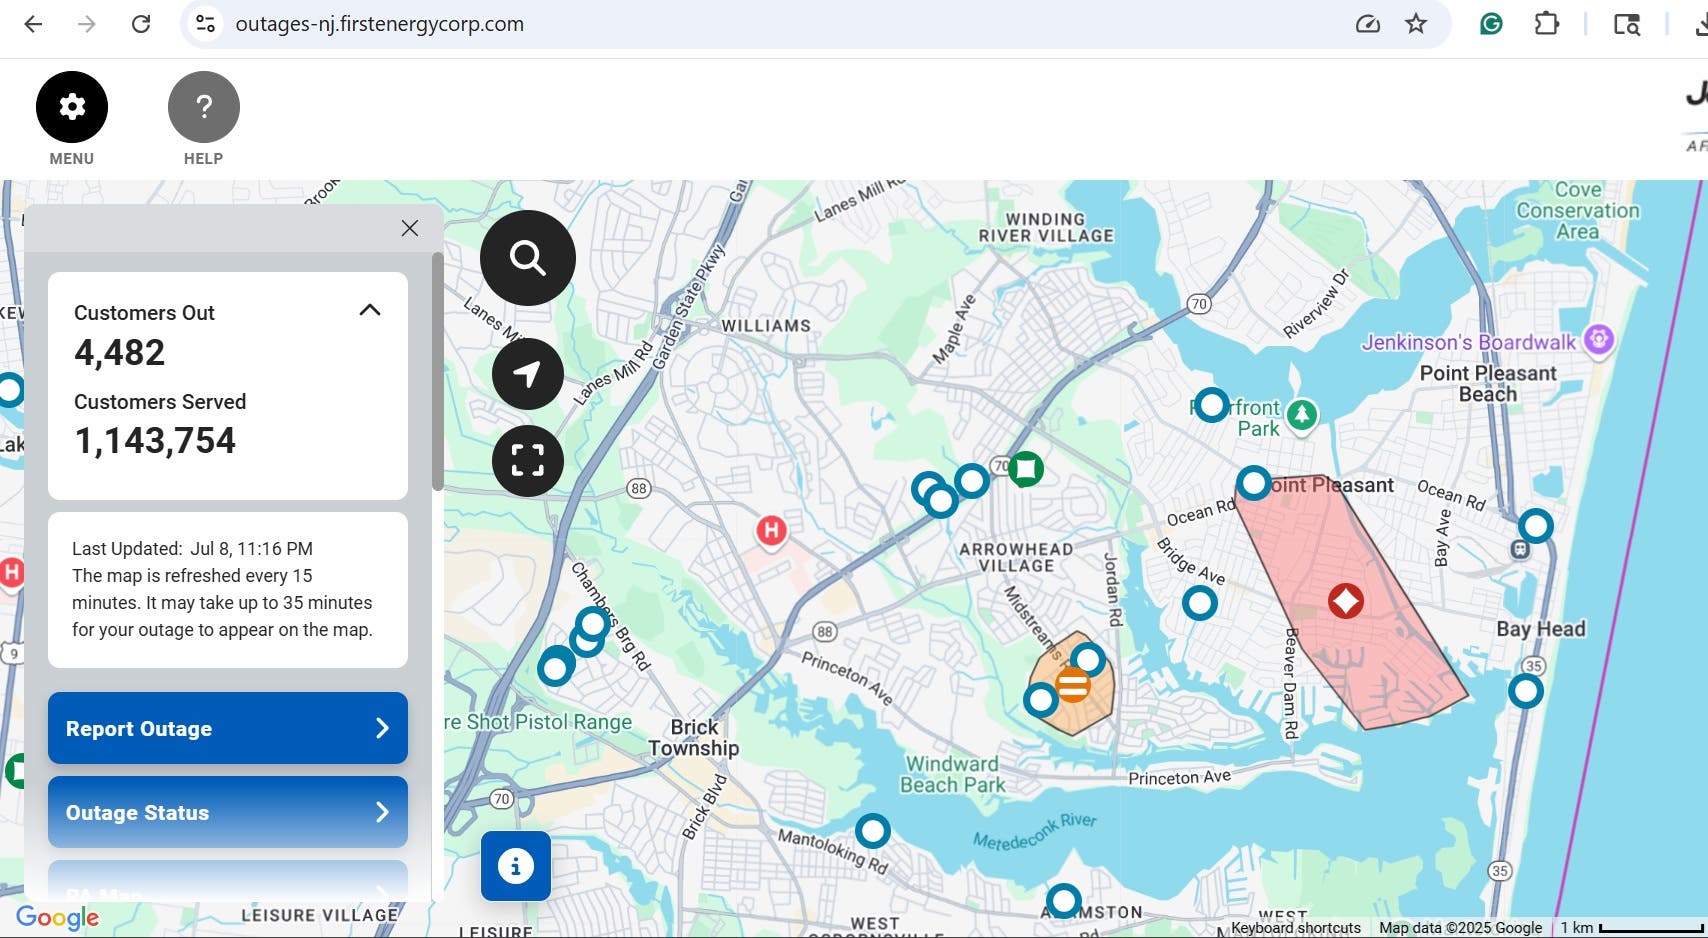Click the Google logo on the map

[57, 917]
